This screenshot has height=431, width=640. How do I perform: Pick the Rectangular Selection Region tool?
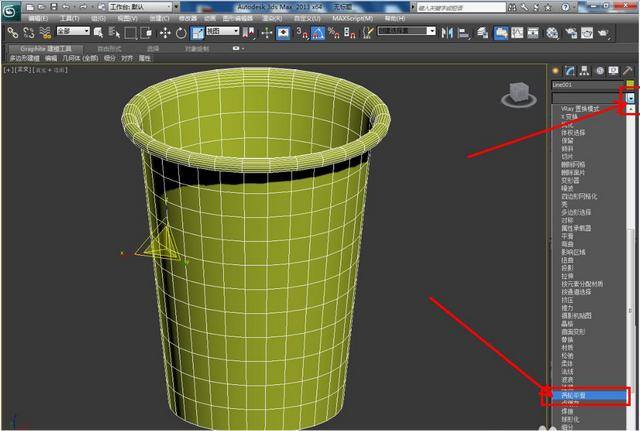tap(130, 33)
